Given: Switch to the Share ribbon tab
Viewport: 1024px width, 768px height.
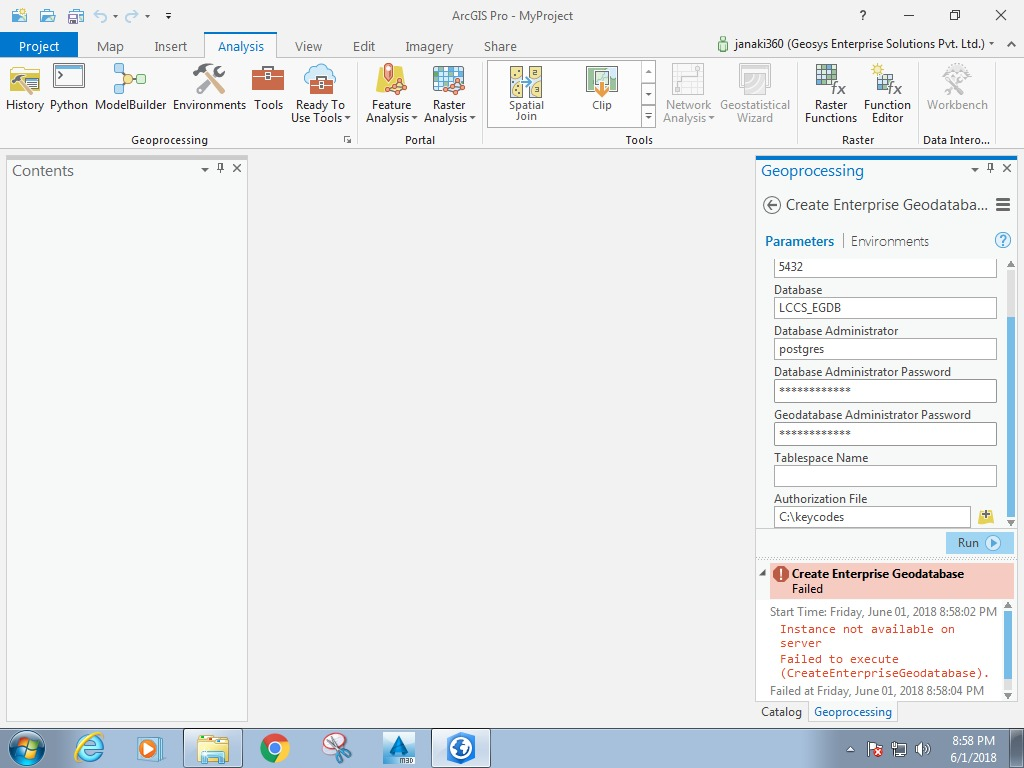Looking at the screenshot, I should pyautogui.click(x=500, y=46).
